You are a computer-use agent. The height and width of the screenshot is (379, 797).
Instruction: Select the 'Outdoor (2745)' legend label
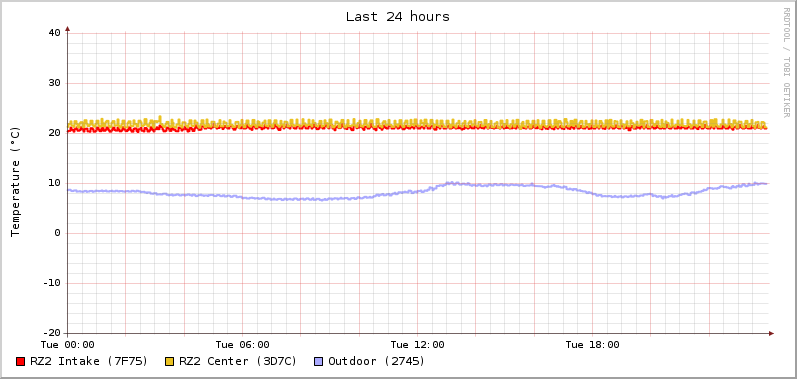[377, 361]
